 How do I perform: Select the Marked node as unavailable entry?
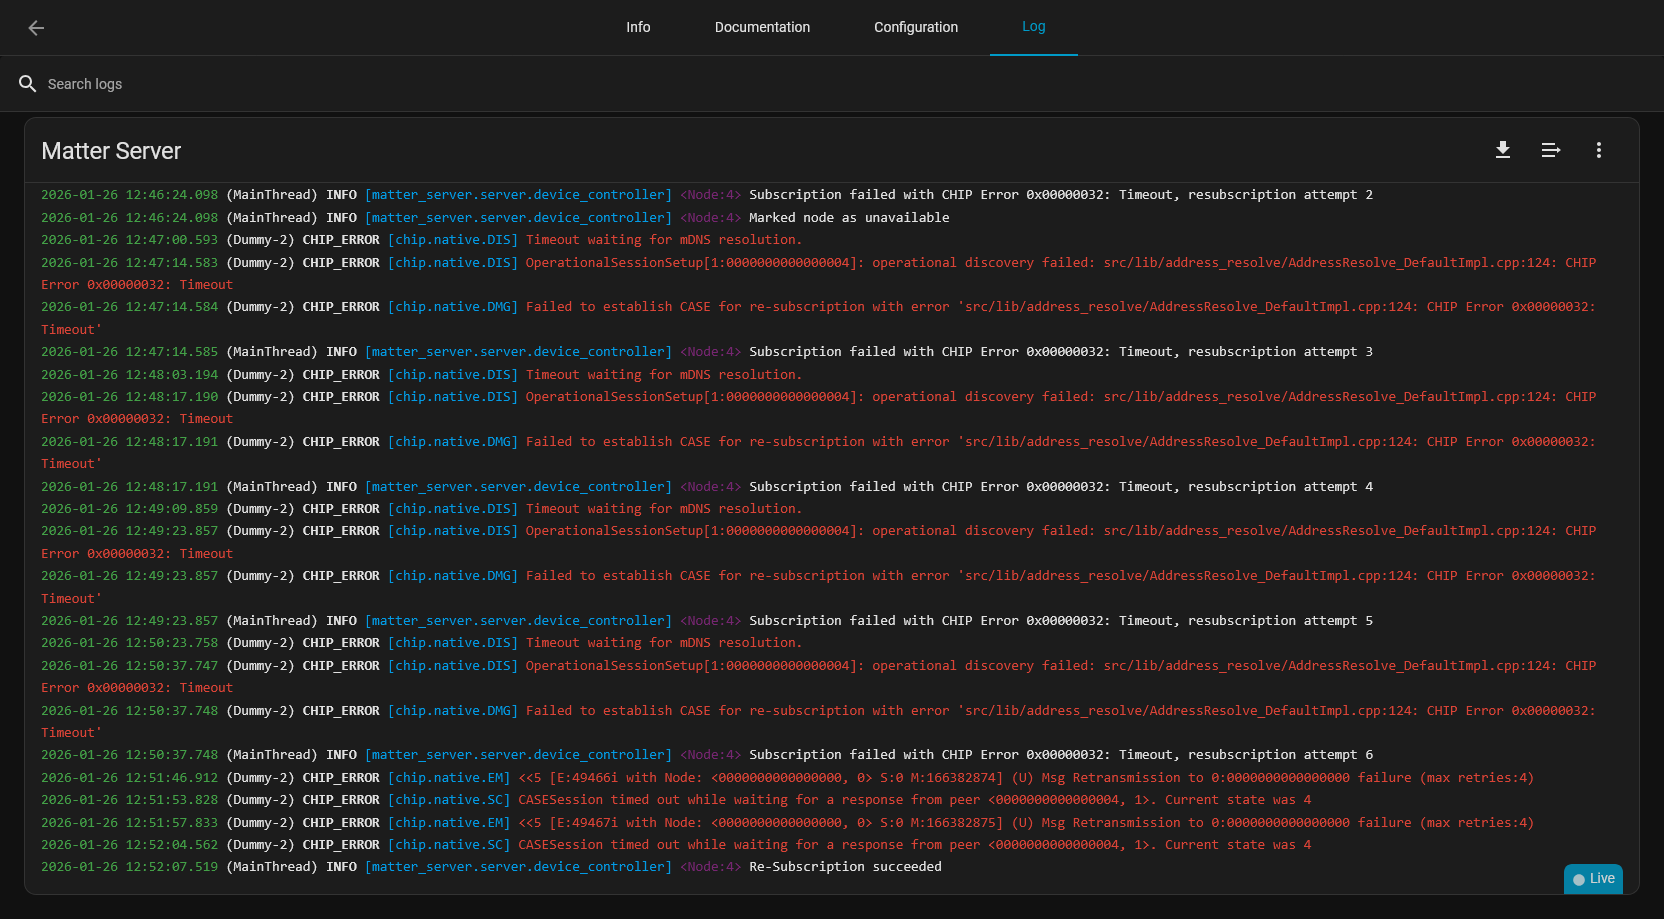coord(848,218)
